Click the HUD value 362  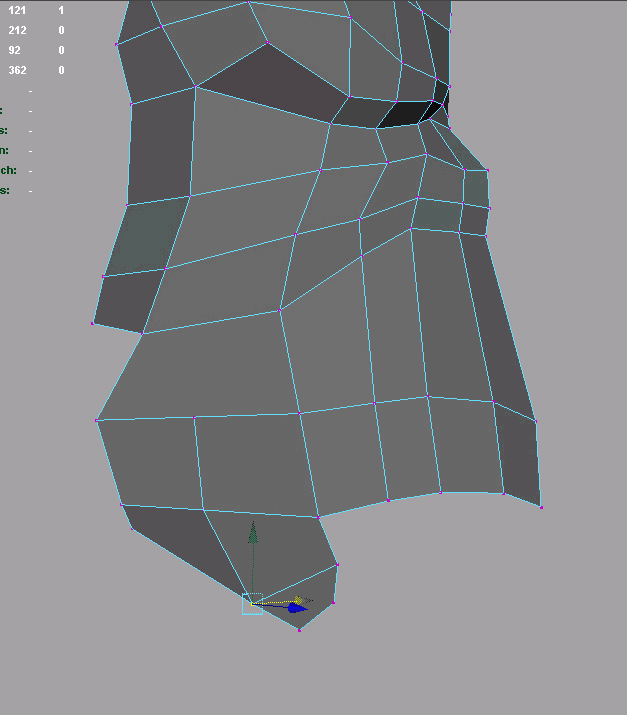17,70
